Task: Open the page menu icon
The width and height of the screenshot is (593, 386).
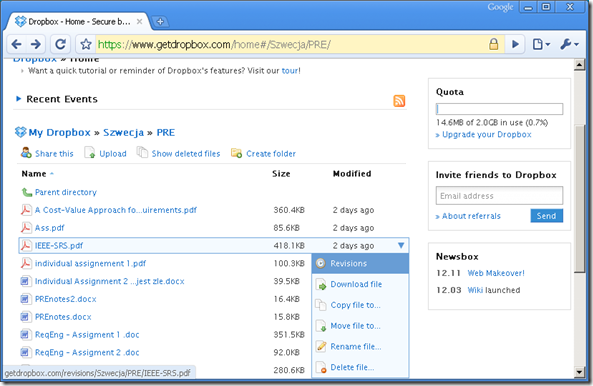Action: click(x=541, y=45)
